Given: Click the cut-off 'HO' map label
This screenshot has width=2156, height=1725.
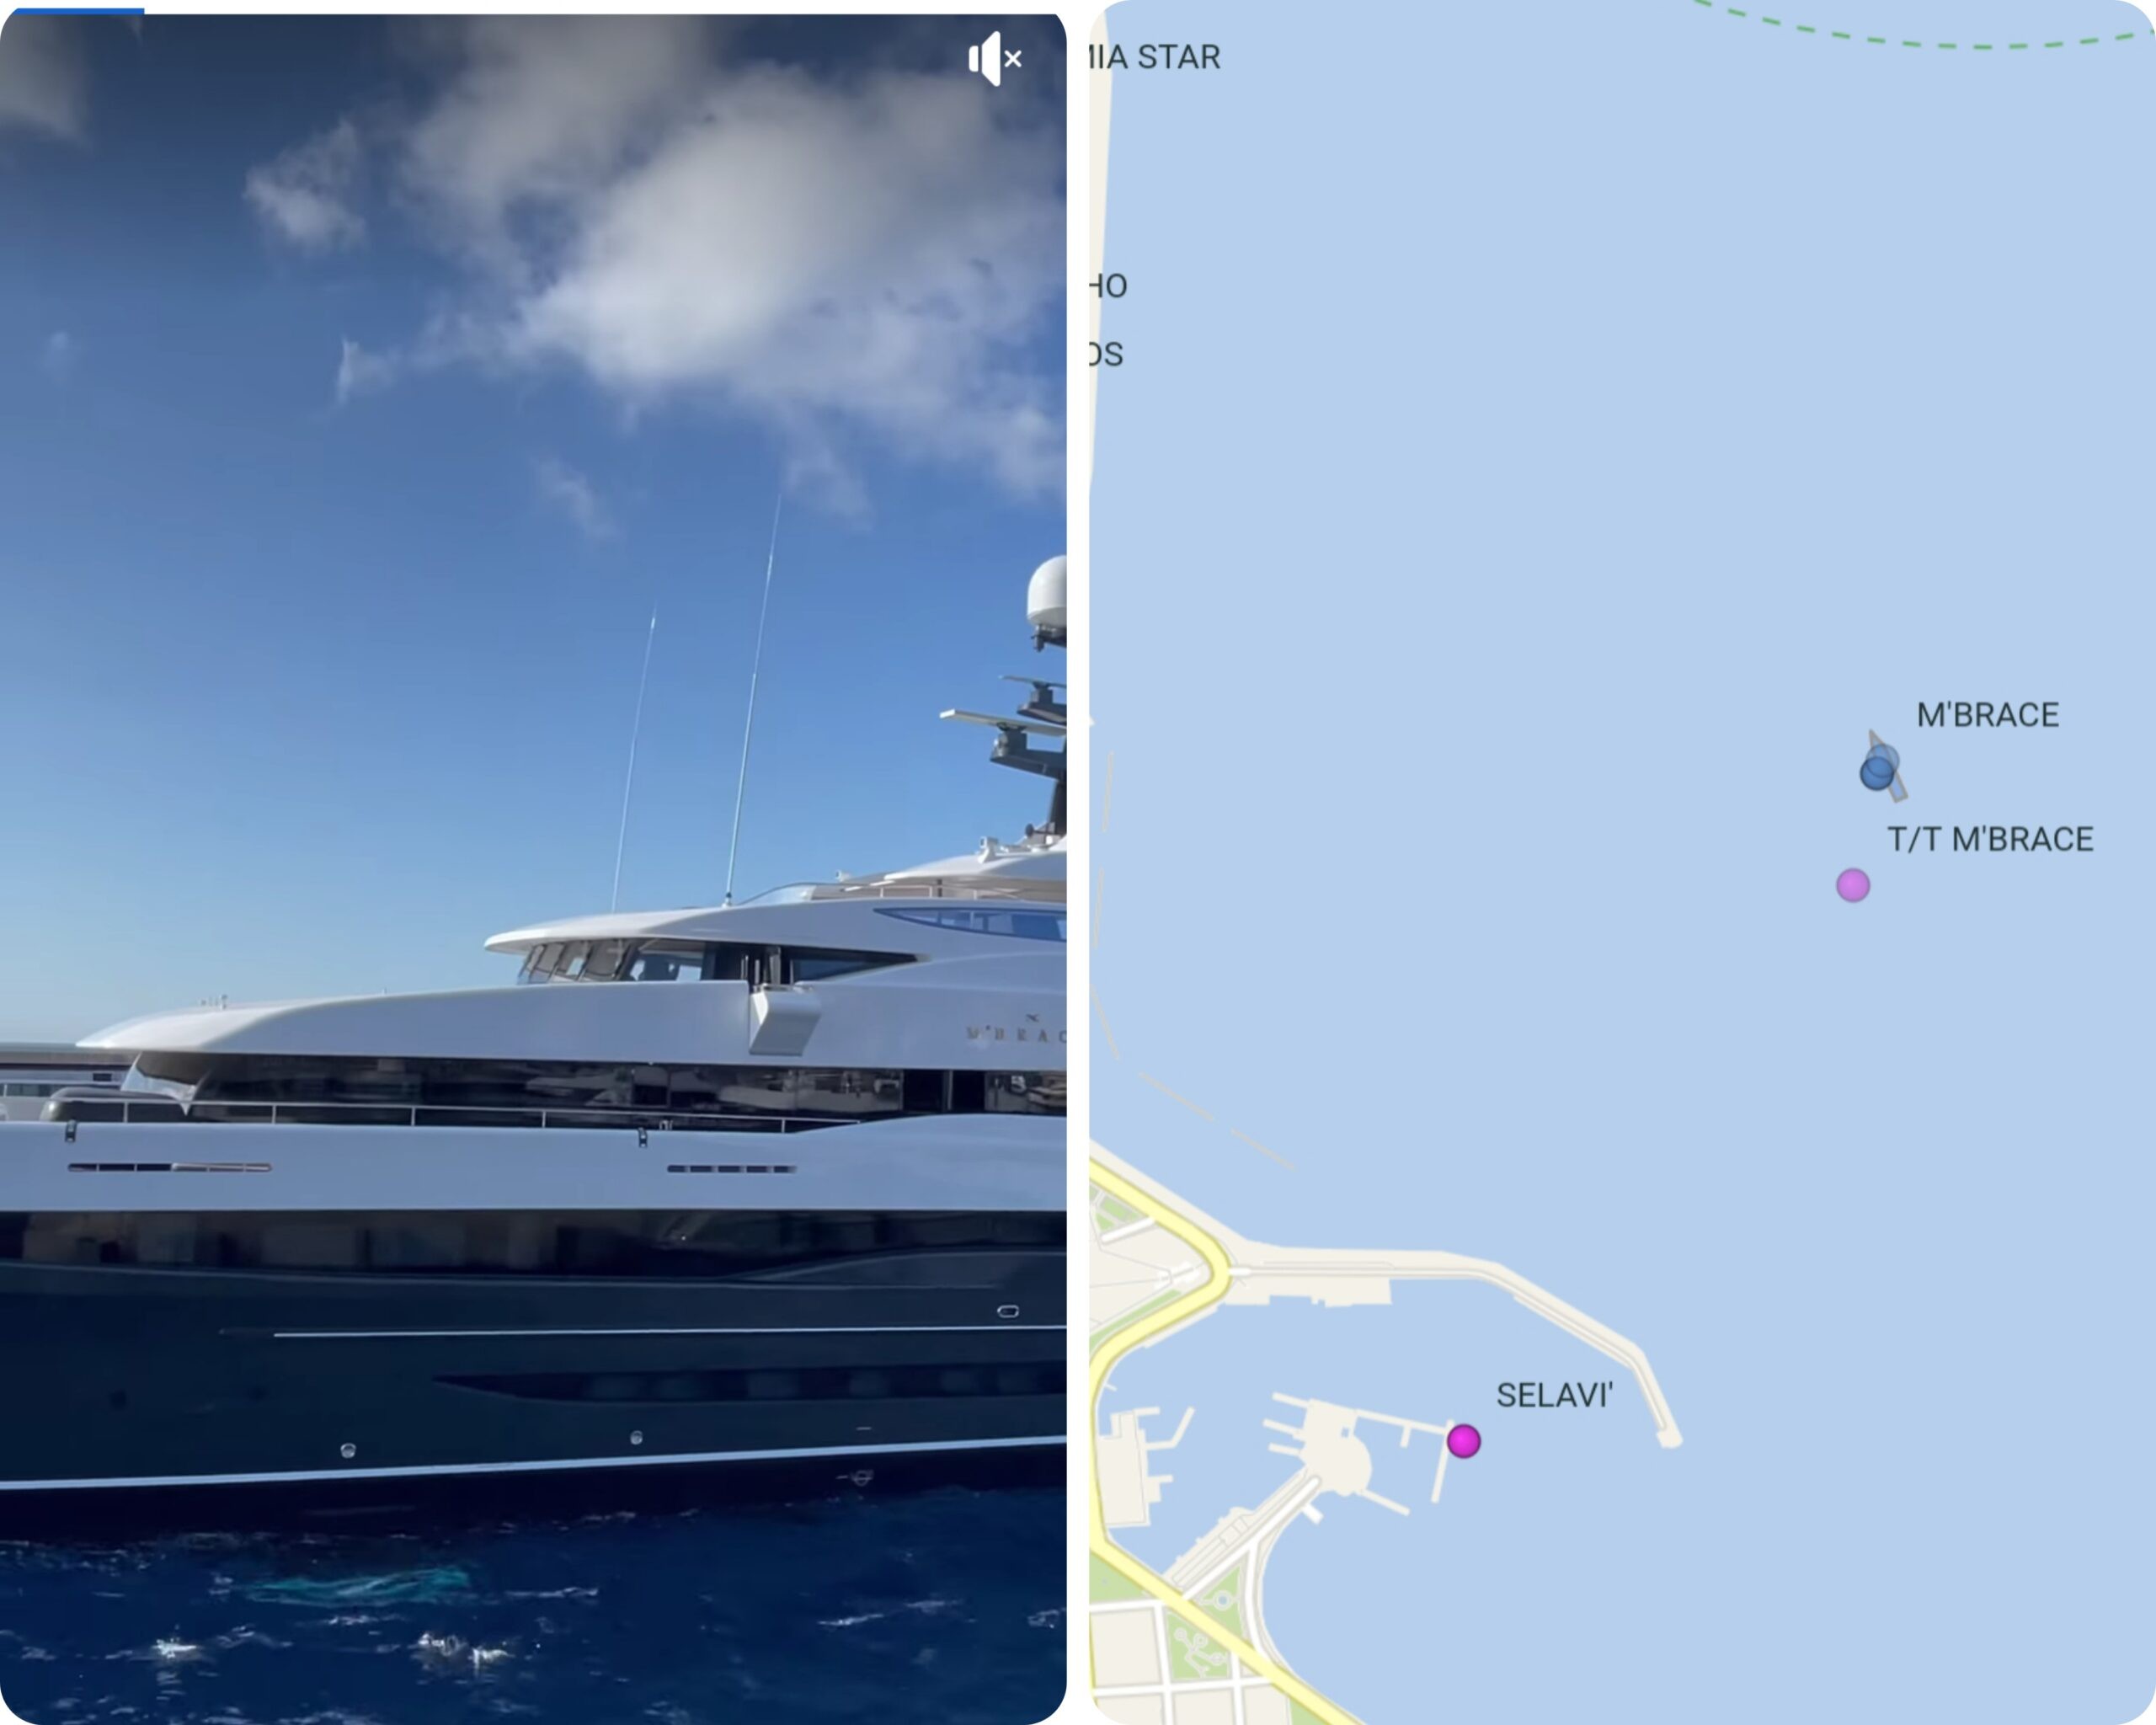Looking at the screenshot, I should point(1108,286).
